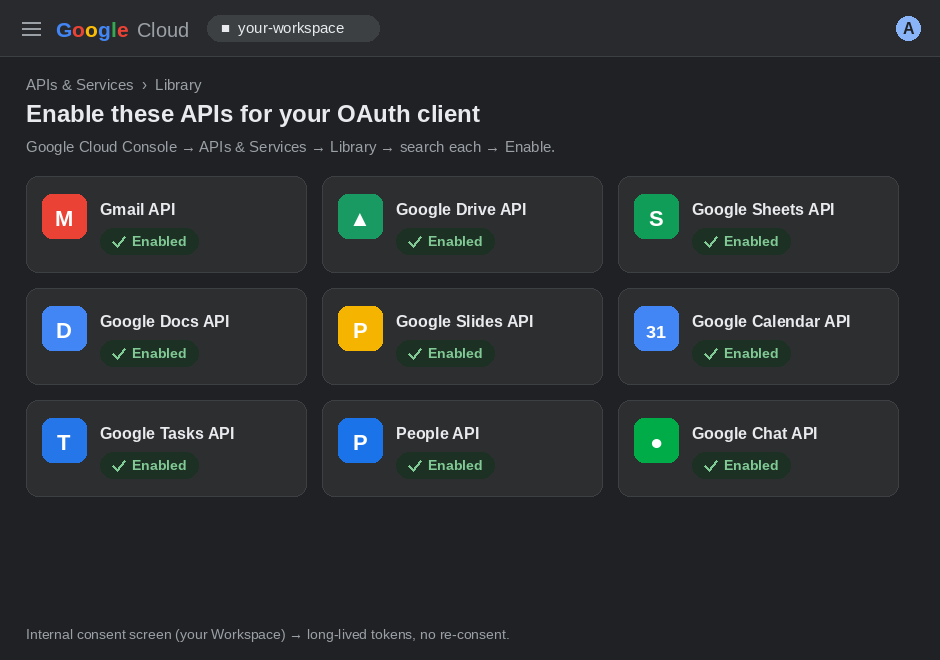Screen dimensions: 940x660
Task: Click the Calendar 31 icon
Action: click(x=656, y=329)
